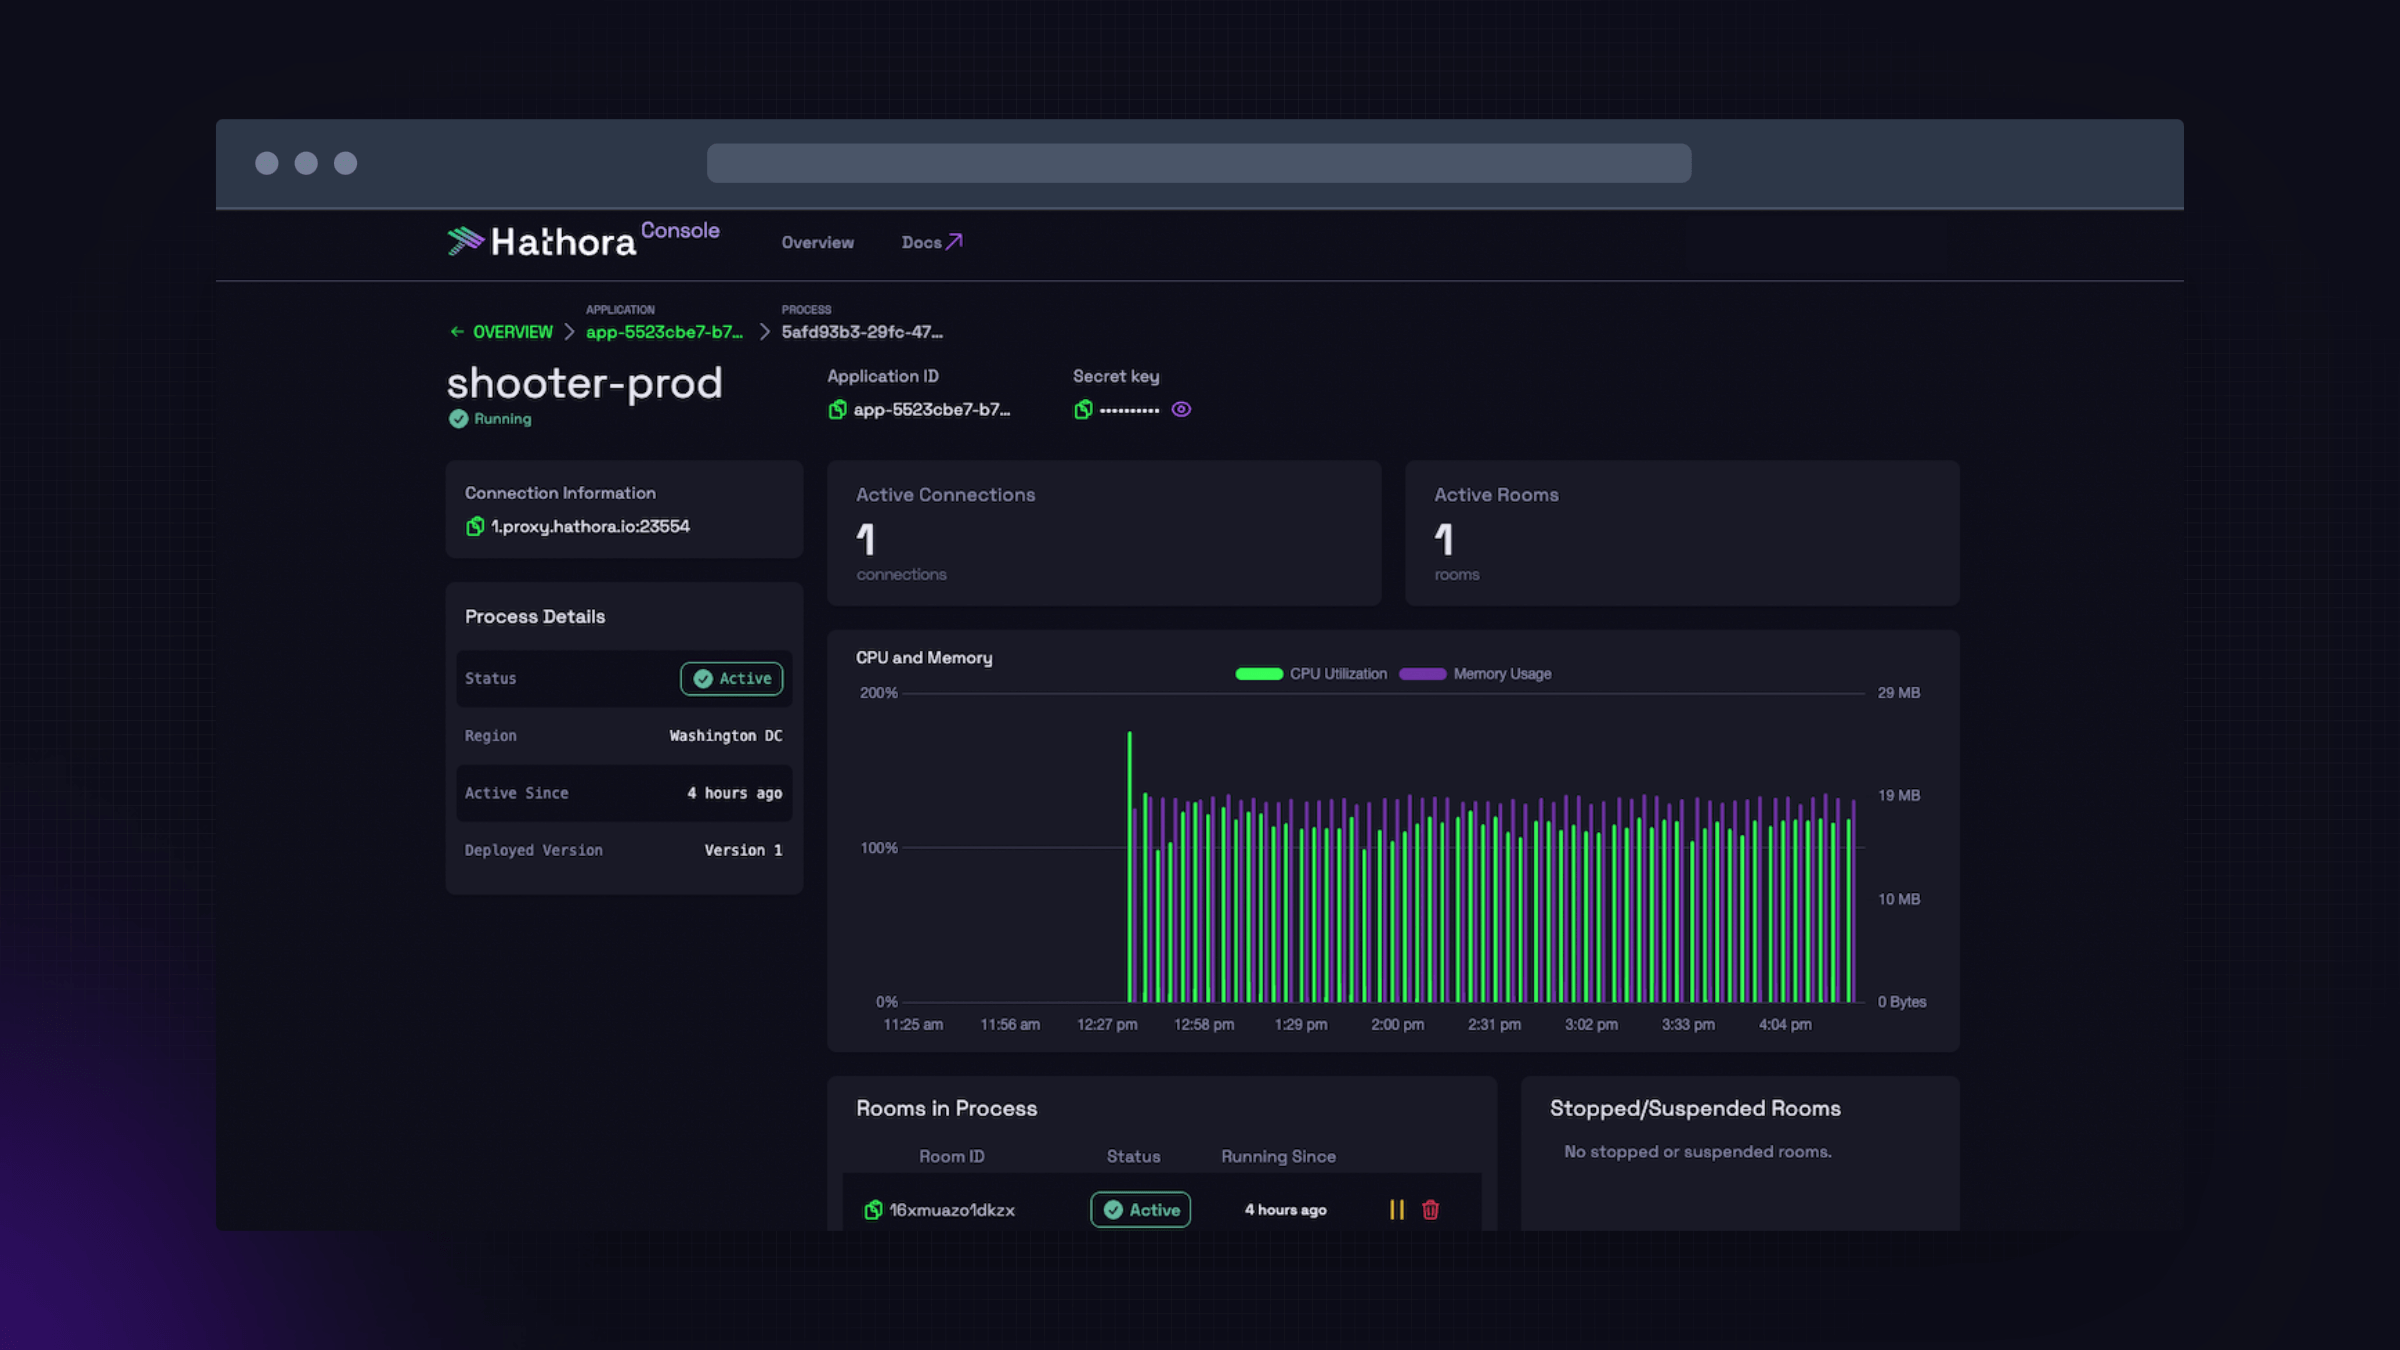The height and width of the screenshot is (1350, 2400).
Task: Go back via the OVERVIEW breadcrumb arrow
Action: tap(457, 332)
